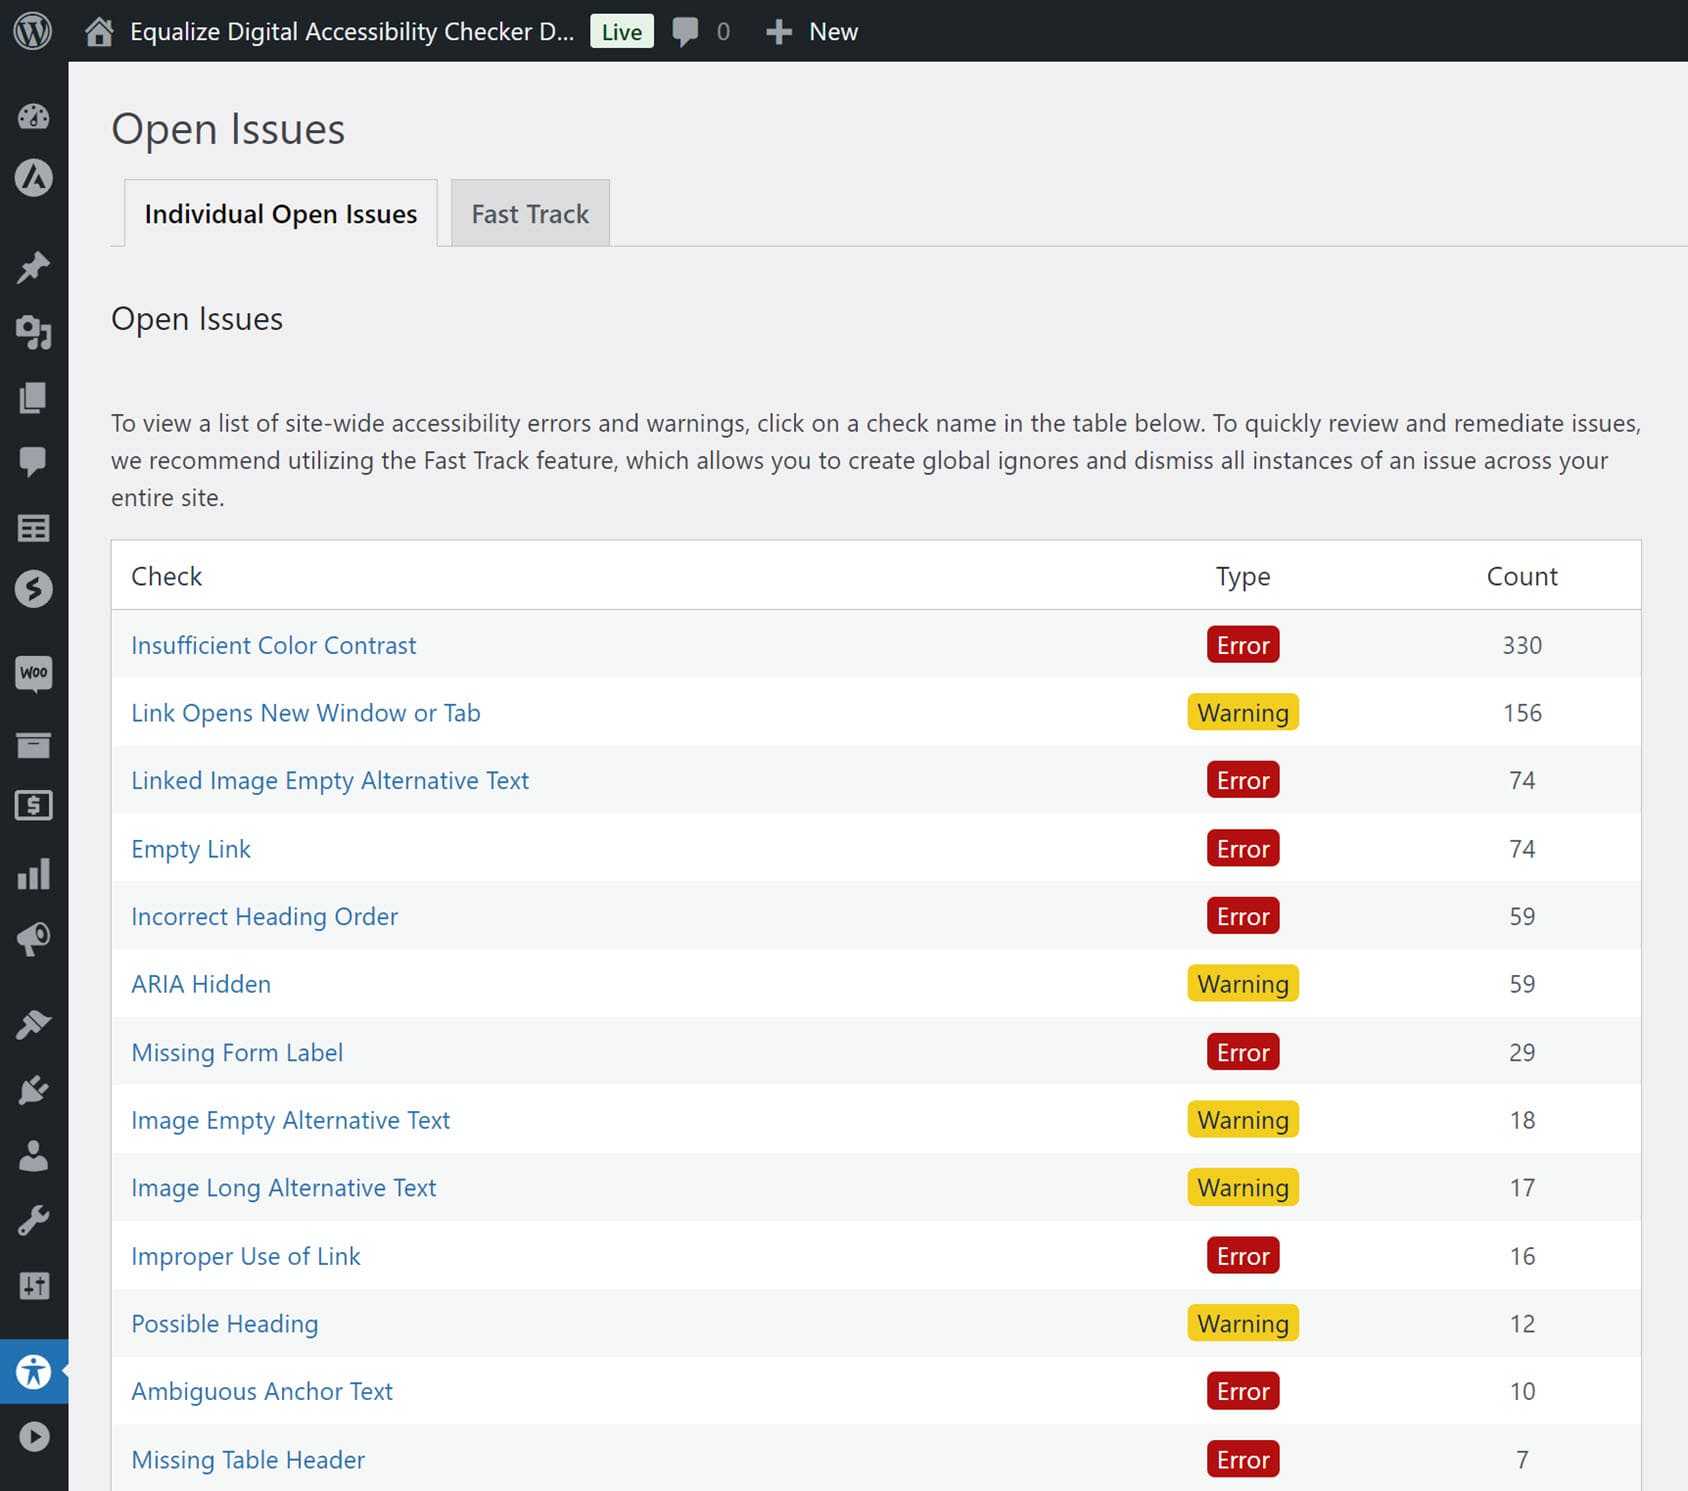Screen dimensions: 1688x1491
Task: Open WooCommerce icon in sidebar
Action: tap(33, 673)
